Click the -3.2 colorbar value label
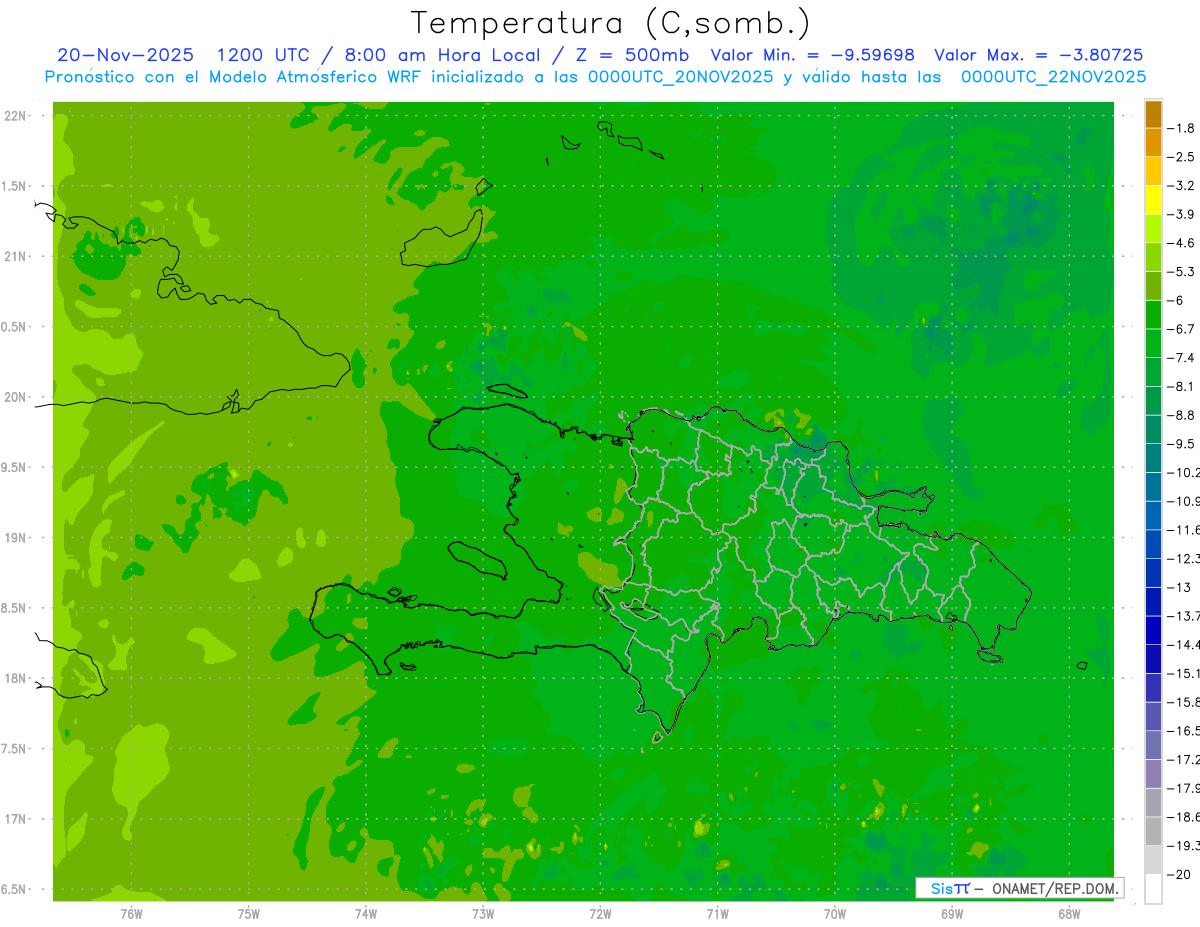This screenshot has width=1200, height=927. click(1183, 186)
